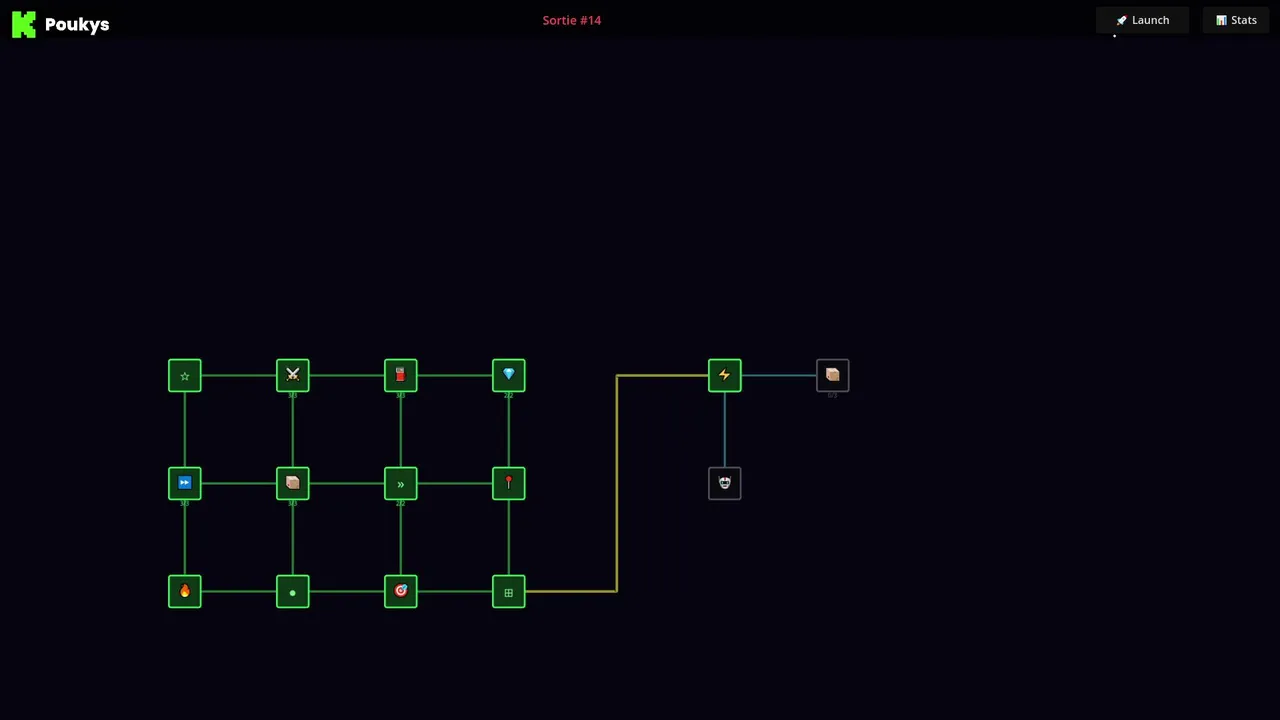Click the blue diamond gem node
Screen dimensions: 1280x720
[x=509, y=375]
